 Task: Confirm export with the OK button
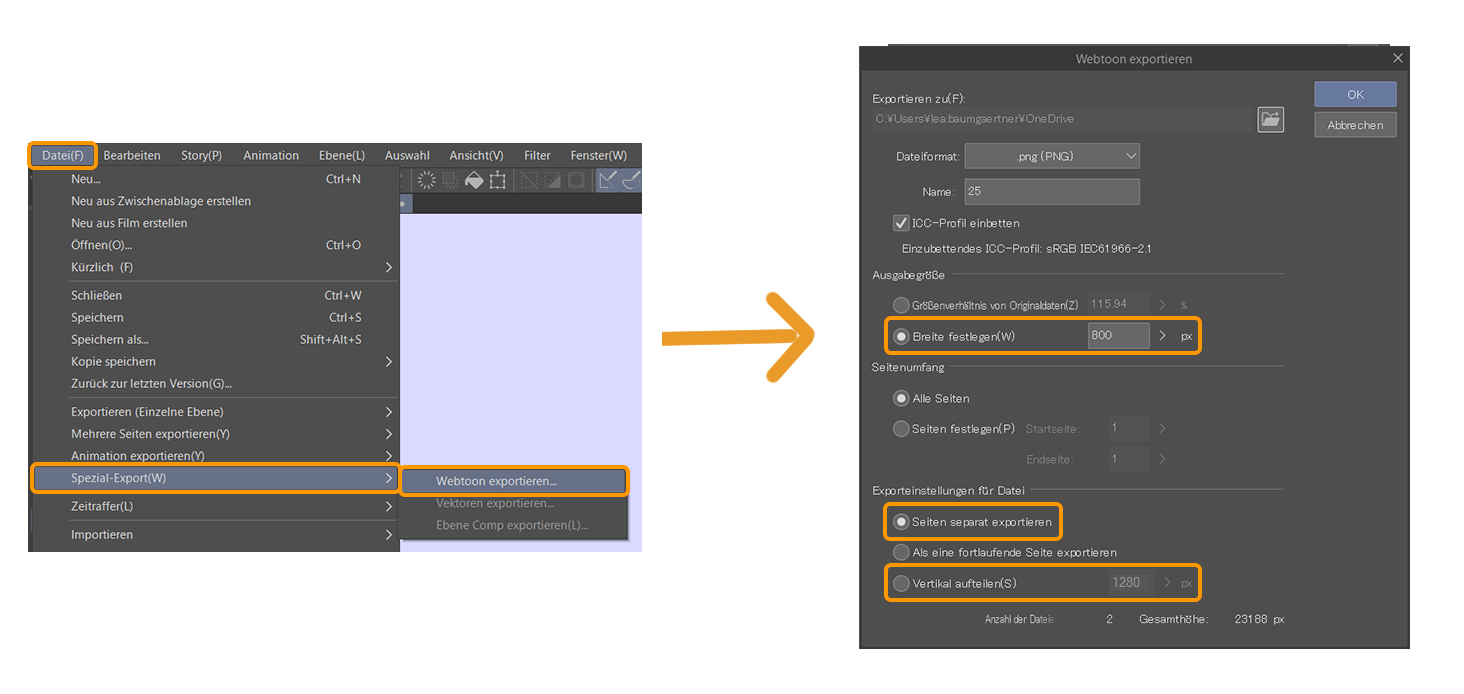click(1355, 94)
